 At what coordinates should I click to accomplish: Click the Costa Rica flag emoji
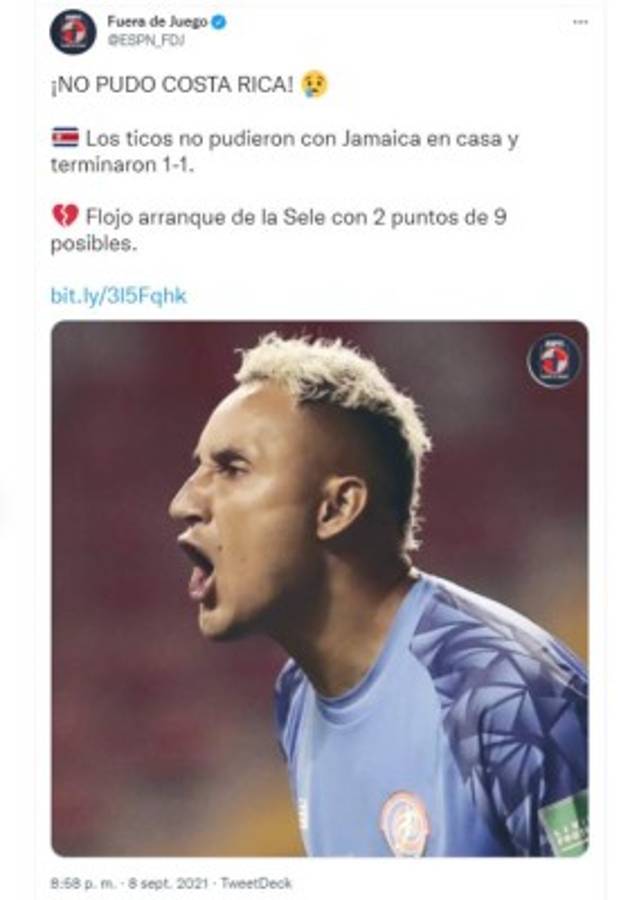tap(65, 139)
